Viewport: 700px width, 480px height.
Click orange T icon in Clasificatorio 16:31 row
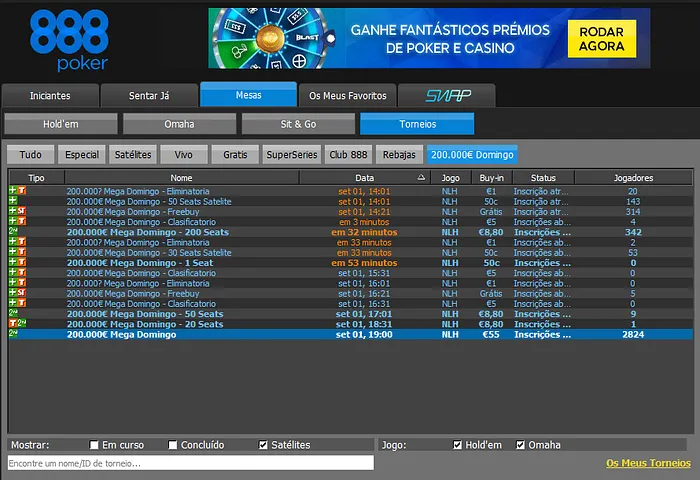[21, 304]
